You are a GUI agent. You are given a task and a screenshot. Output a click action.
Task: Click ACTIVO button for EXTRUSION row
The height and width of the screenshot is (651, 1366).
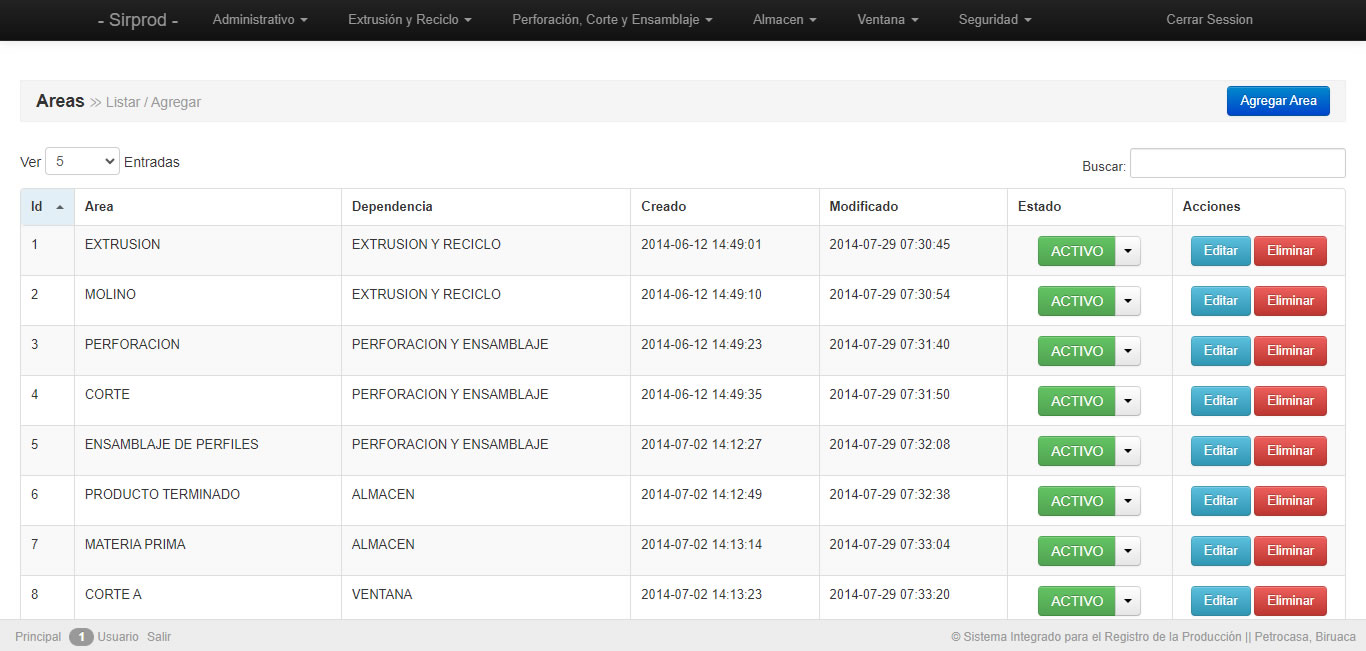pyautogui.click(x=1076, y=251)
